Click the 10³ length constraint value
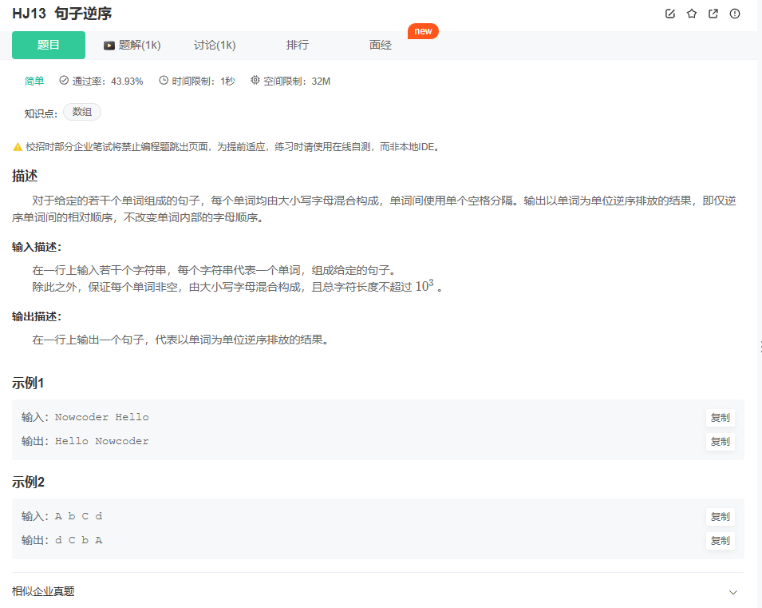 click(424, 286)
